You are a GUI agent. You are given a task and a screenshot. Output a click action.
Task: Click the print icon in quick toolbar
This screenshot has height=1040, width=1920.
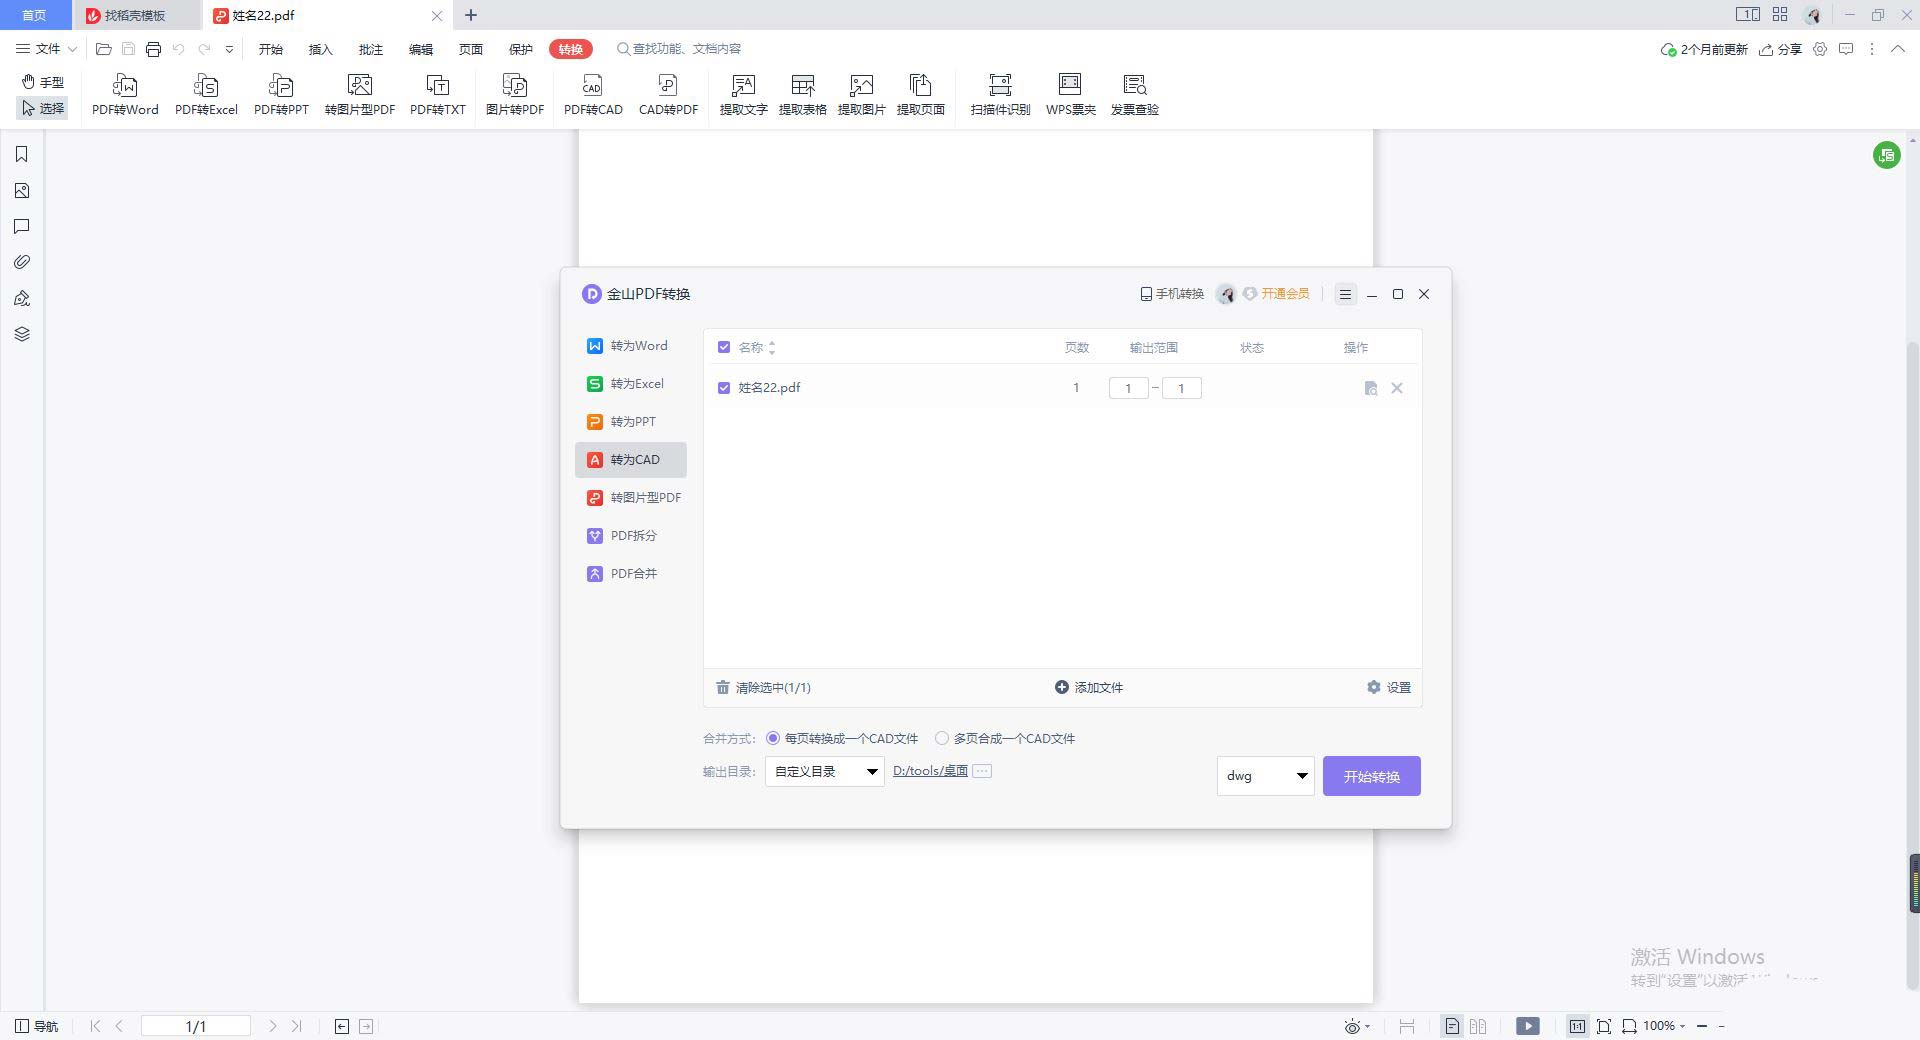click(153, 49)
